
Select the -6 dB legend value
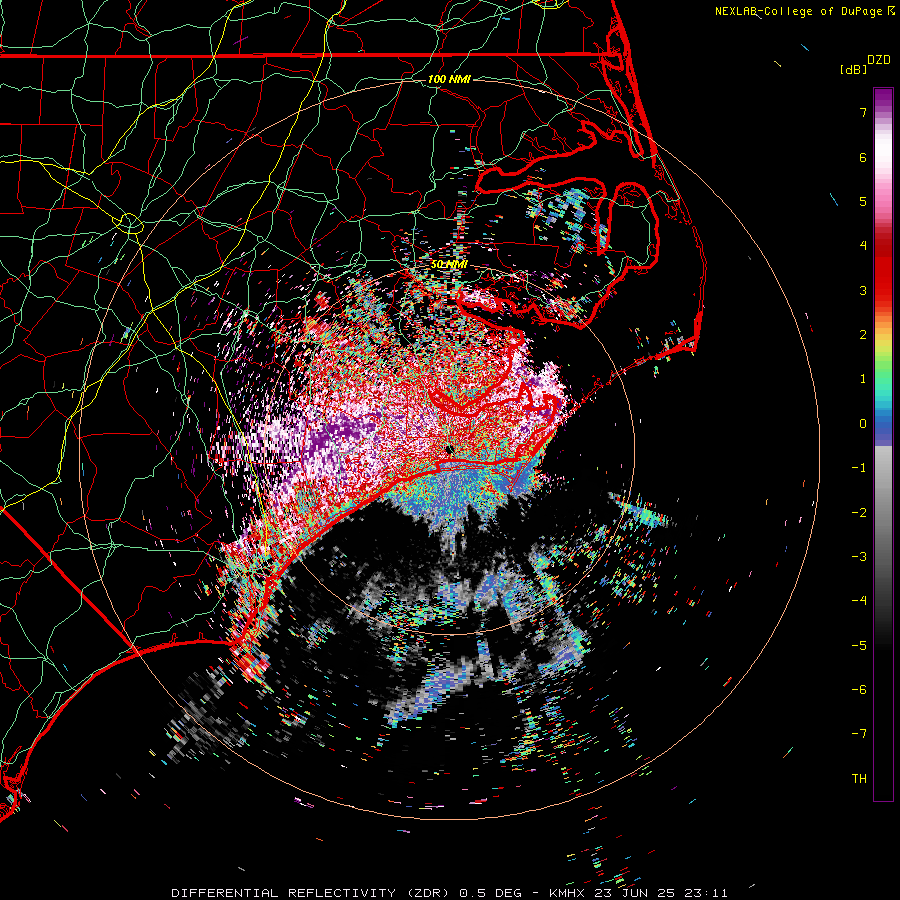point(859,690)
